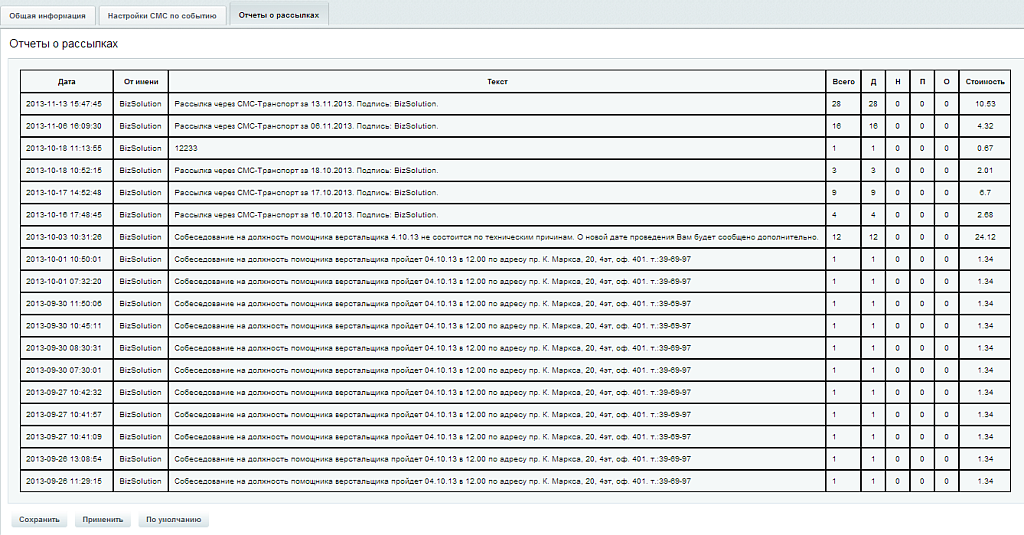Screen dimensions: 1024x535
Task: Click the Всего column header
Action: click(x=843, y=81)
